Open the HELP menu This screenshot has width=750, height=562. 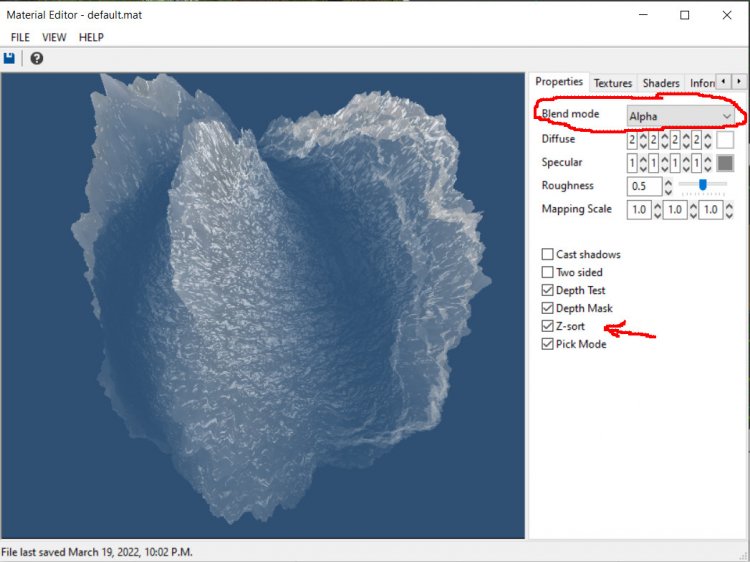[x=91, y=37]
